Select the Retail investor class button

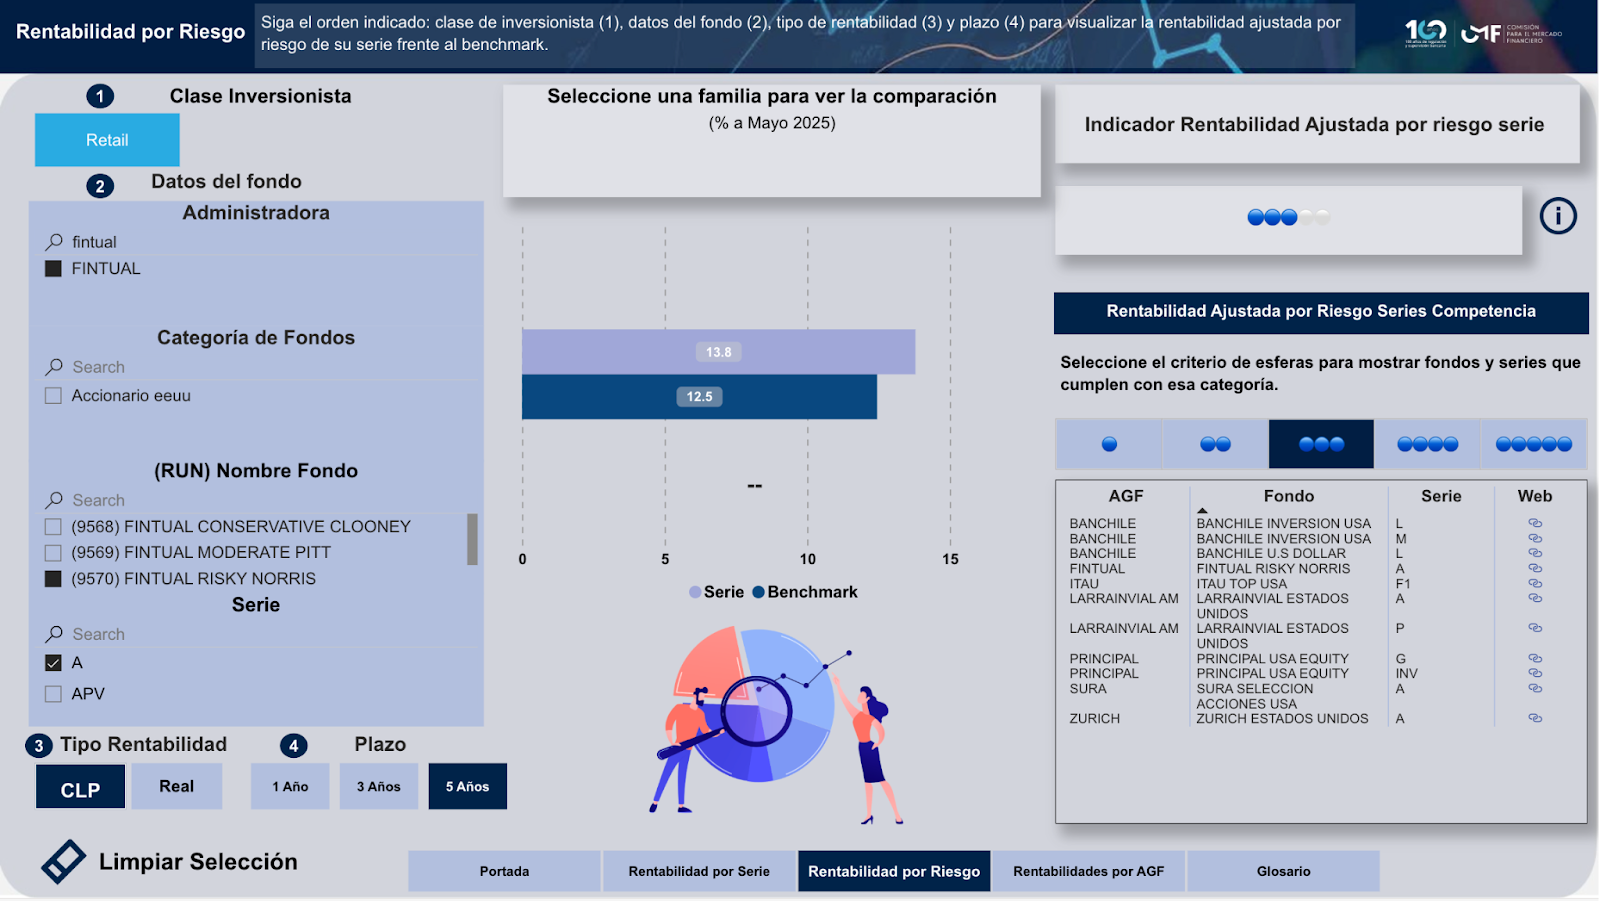point(107,140)
